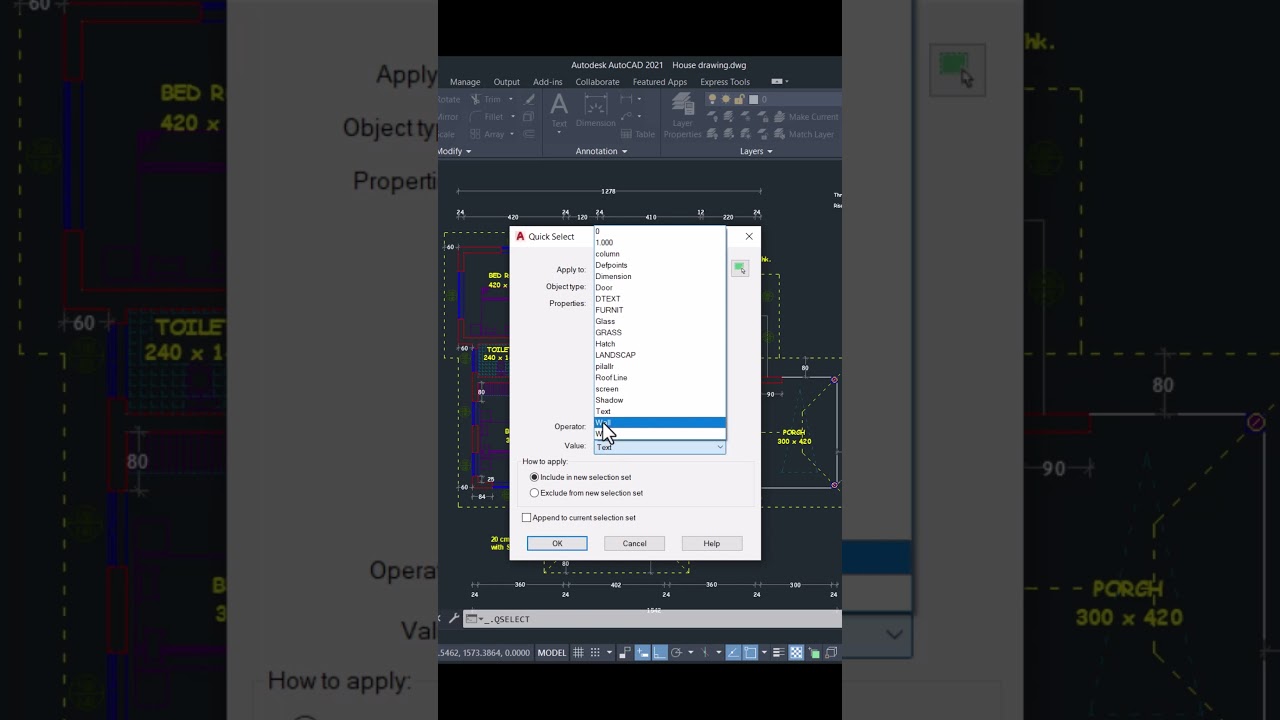Open the Fillet dropdown arrow

[513, 116]
